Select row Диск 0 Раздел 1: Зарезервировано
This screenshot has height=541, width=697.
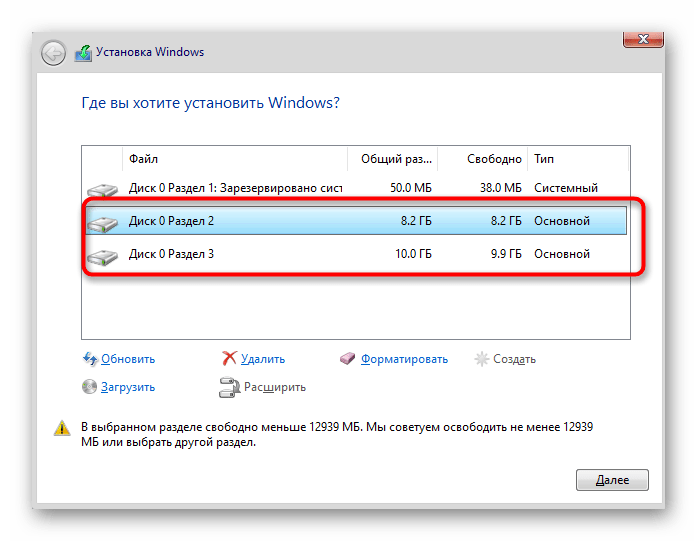point(356,188)
